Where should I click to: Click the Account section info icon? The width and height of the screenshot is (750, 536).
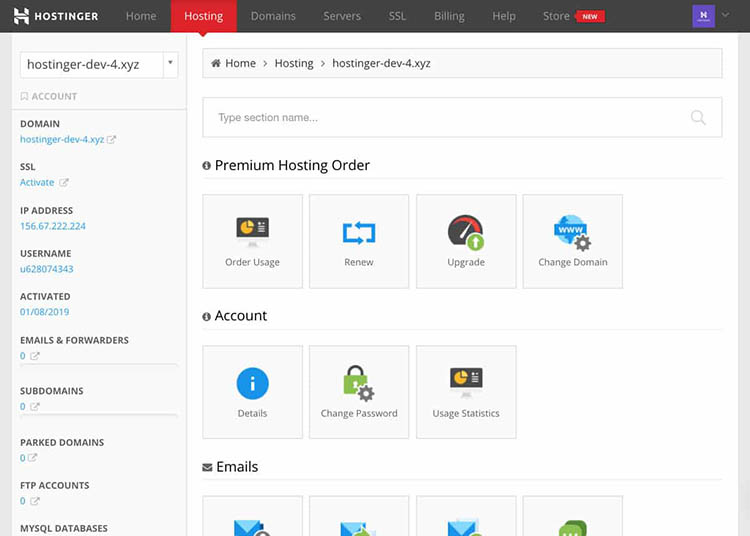point(207,317)
